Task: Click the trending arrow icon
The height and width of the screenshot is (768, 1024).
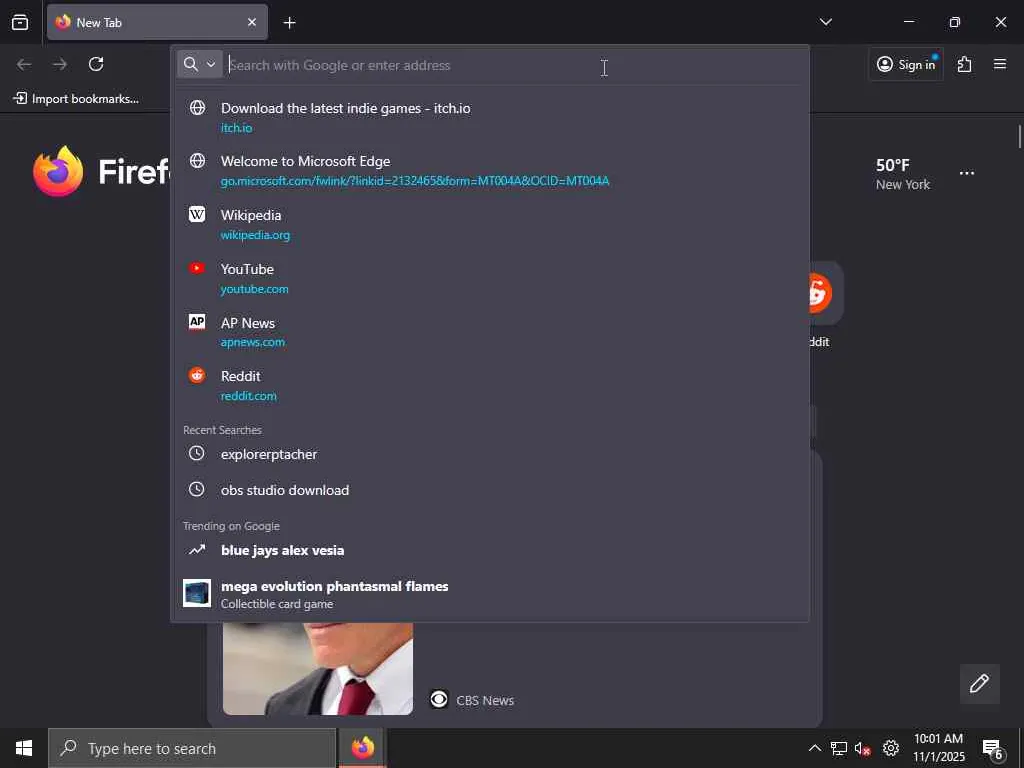Action: tap(197, 550)
